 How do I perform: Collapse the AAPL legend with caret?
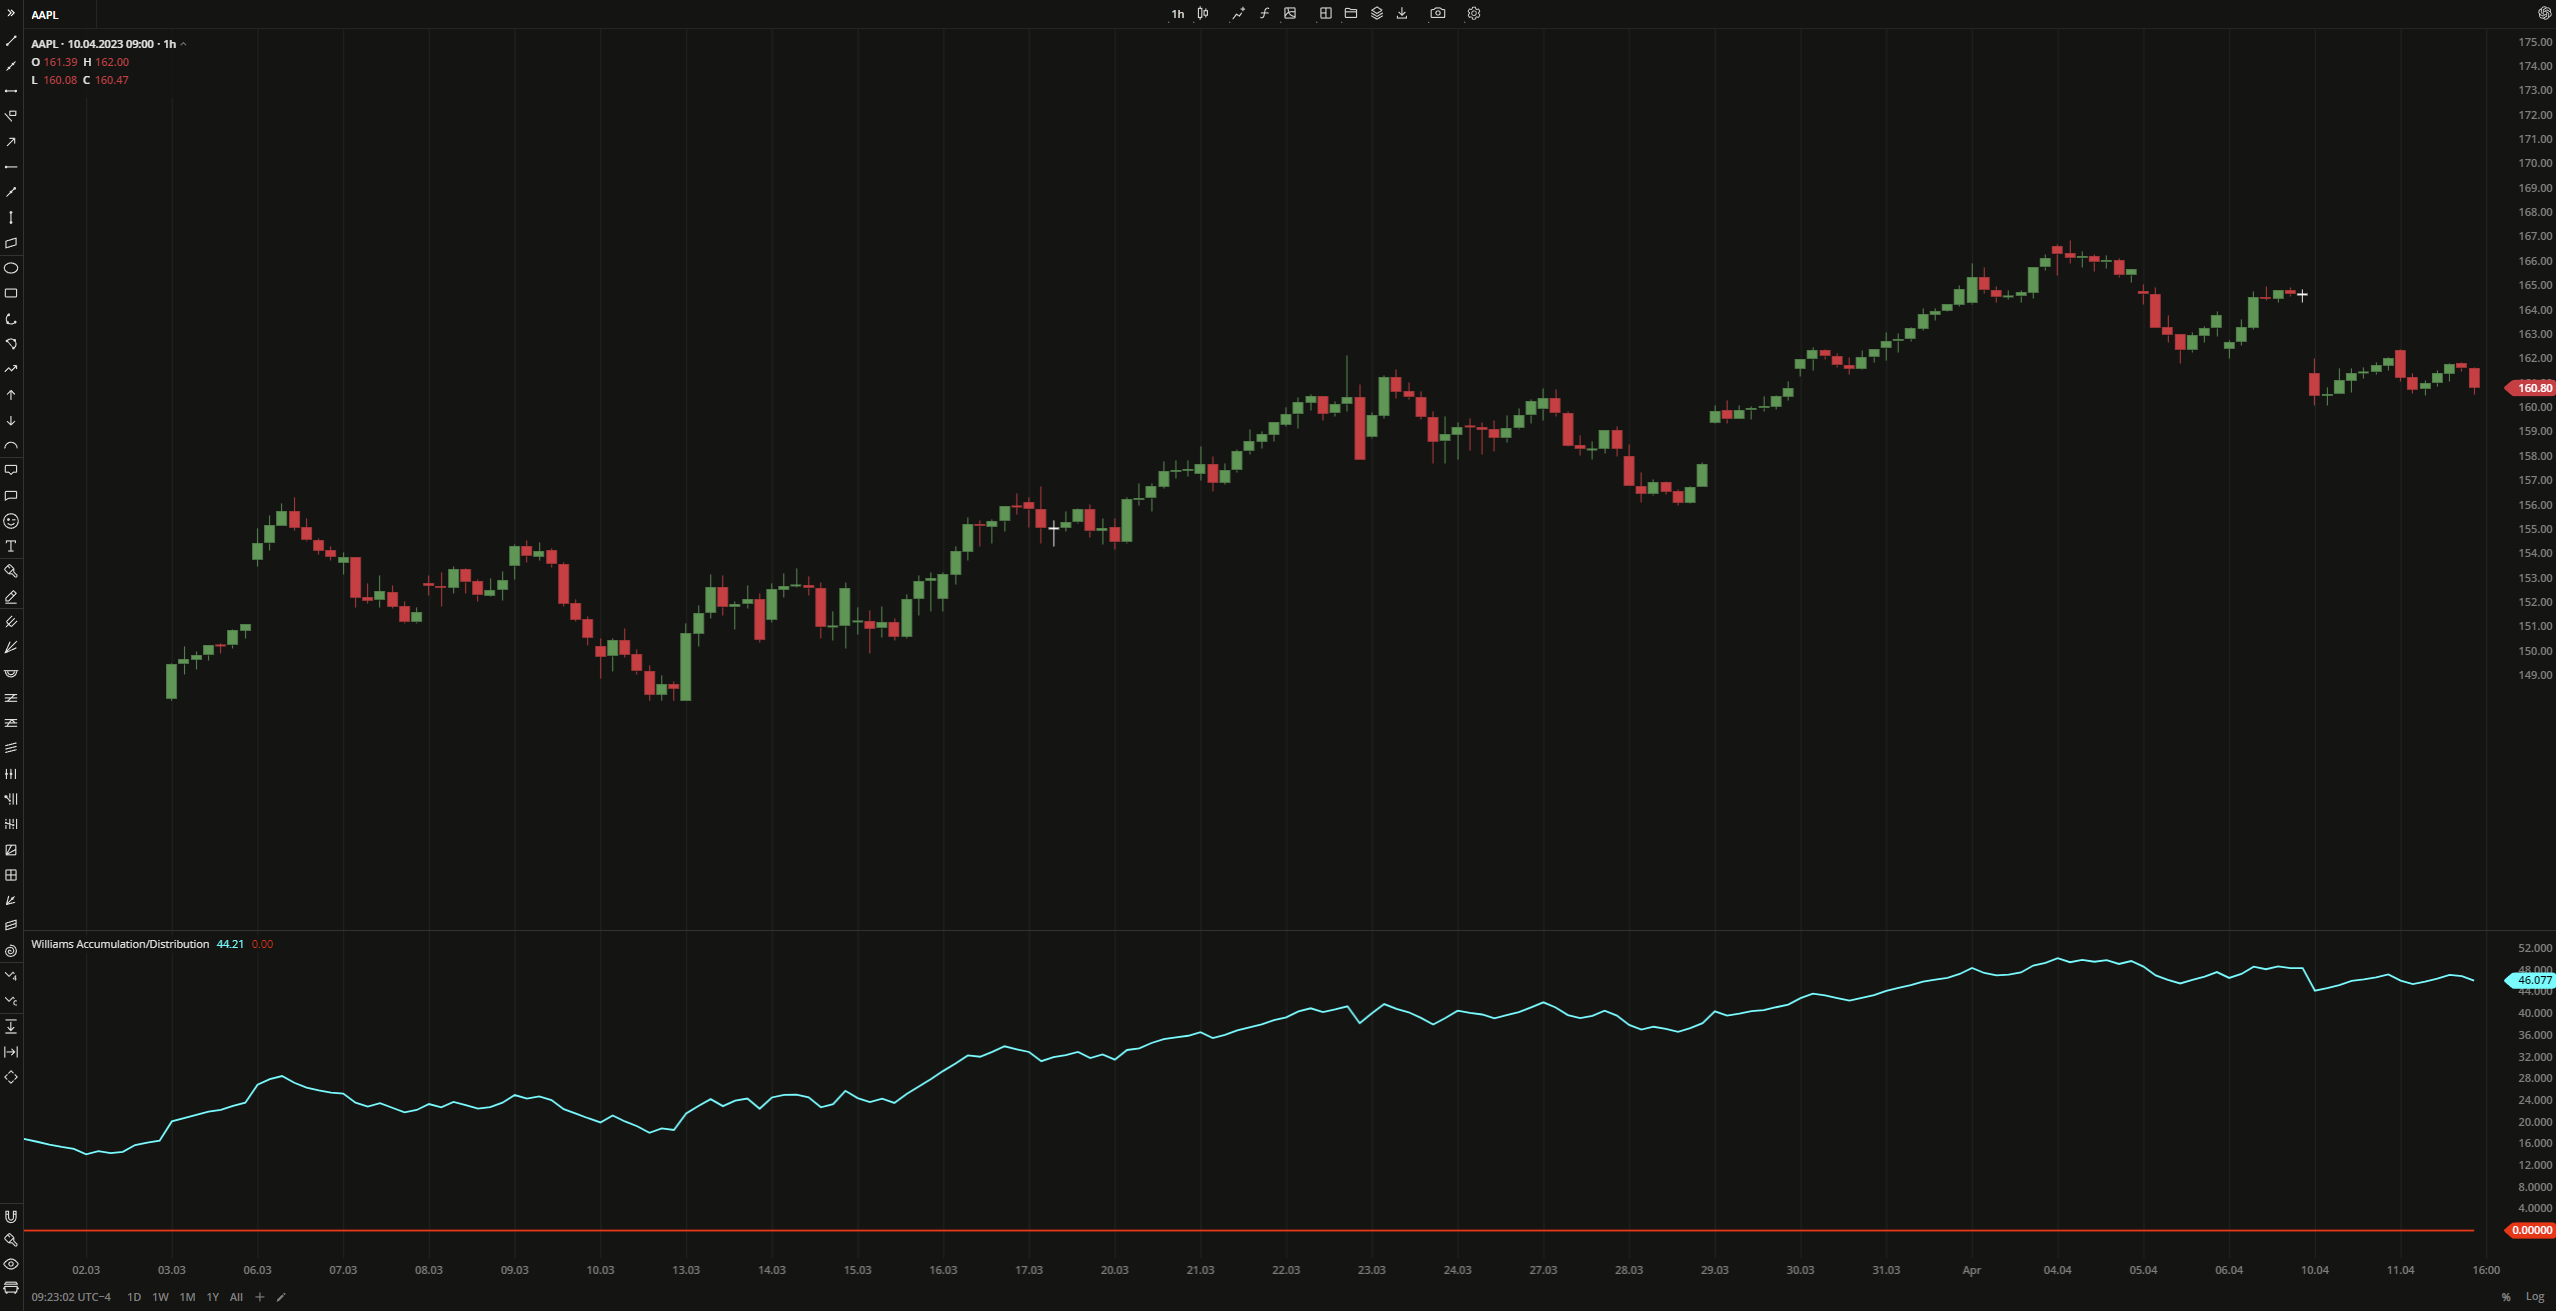point(184,44)
